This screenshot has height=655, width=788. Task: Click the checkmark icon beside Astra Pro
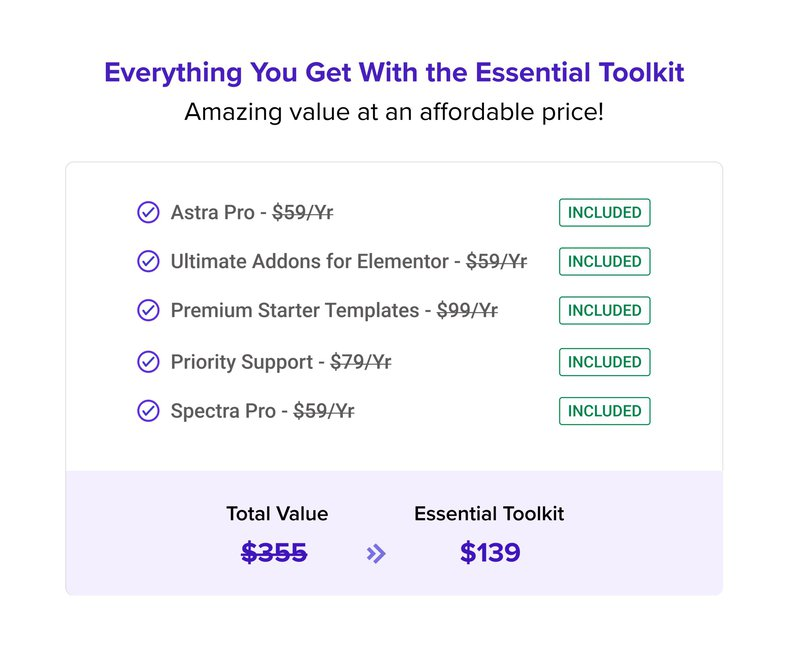click(148, 213)
